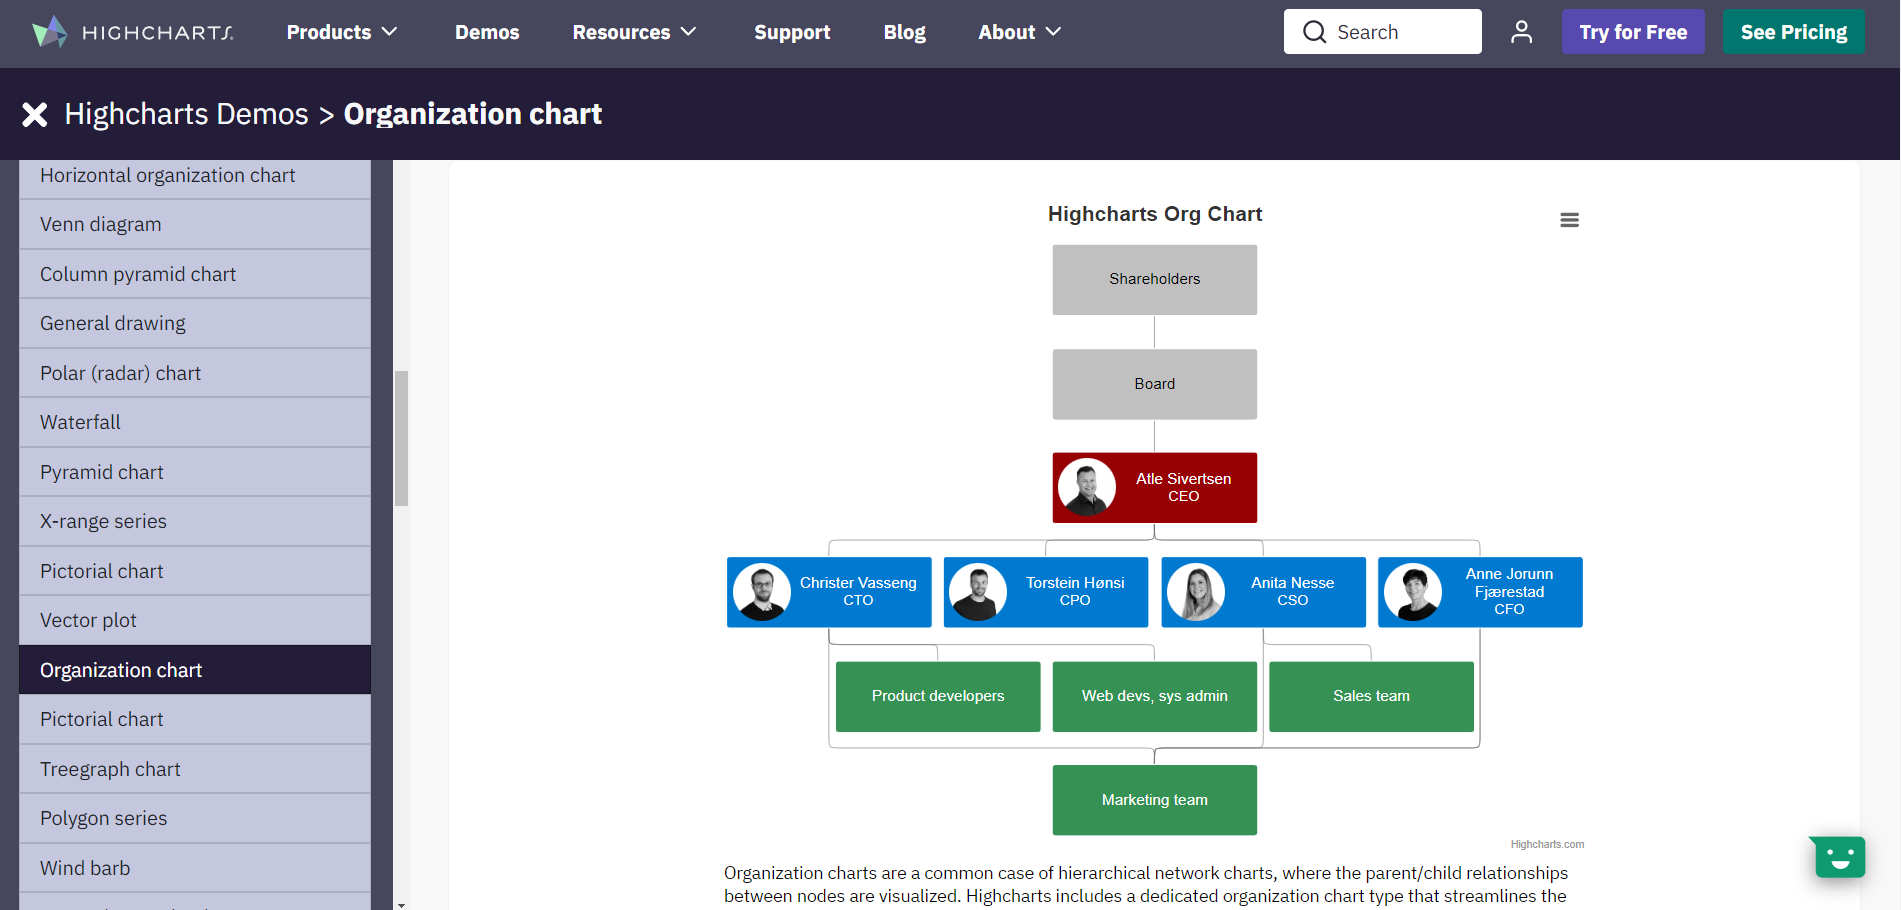Click the Highcharts logo icon
Screen dimensions: 1901x910
[49, 32]
